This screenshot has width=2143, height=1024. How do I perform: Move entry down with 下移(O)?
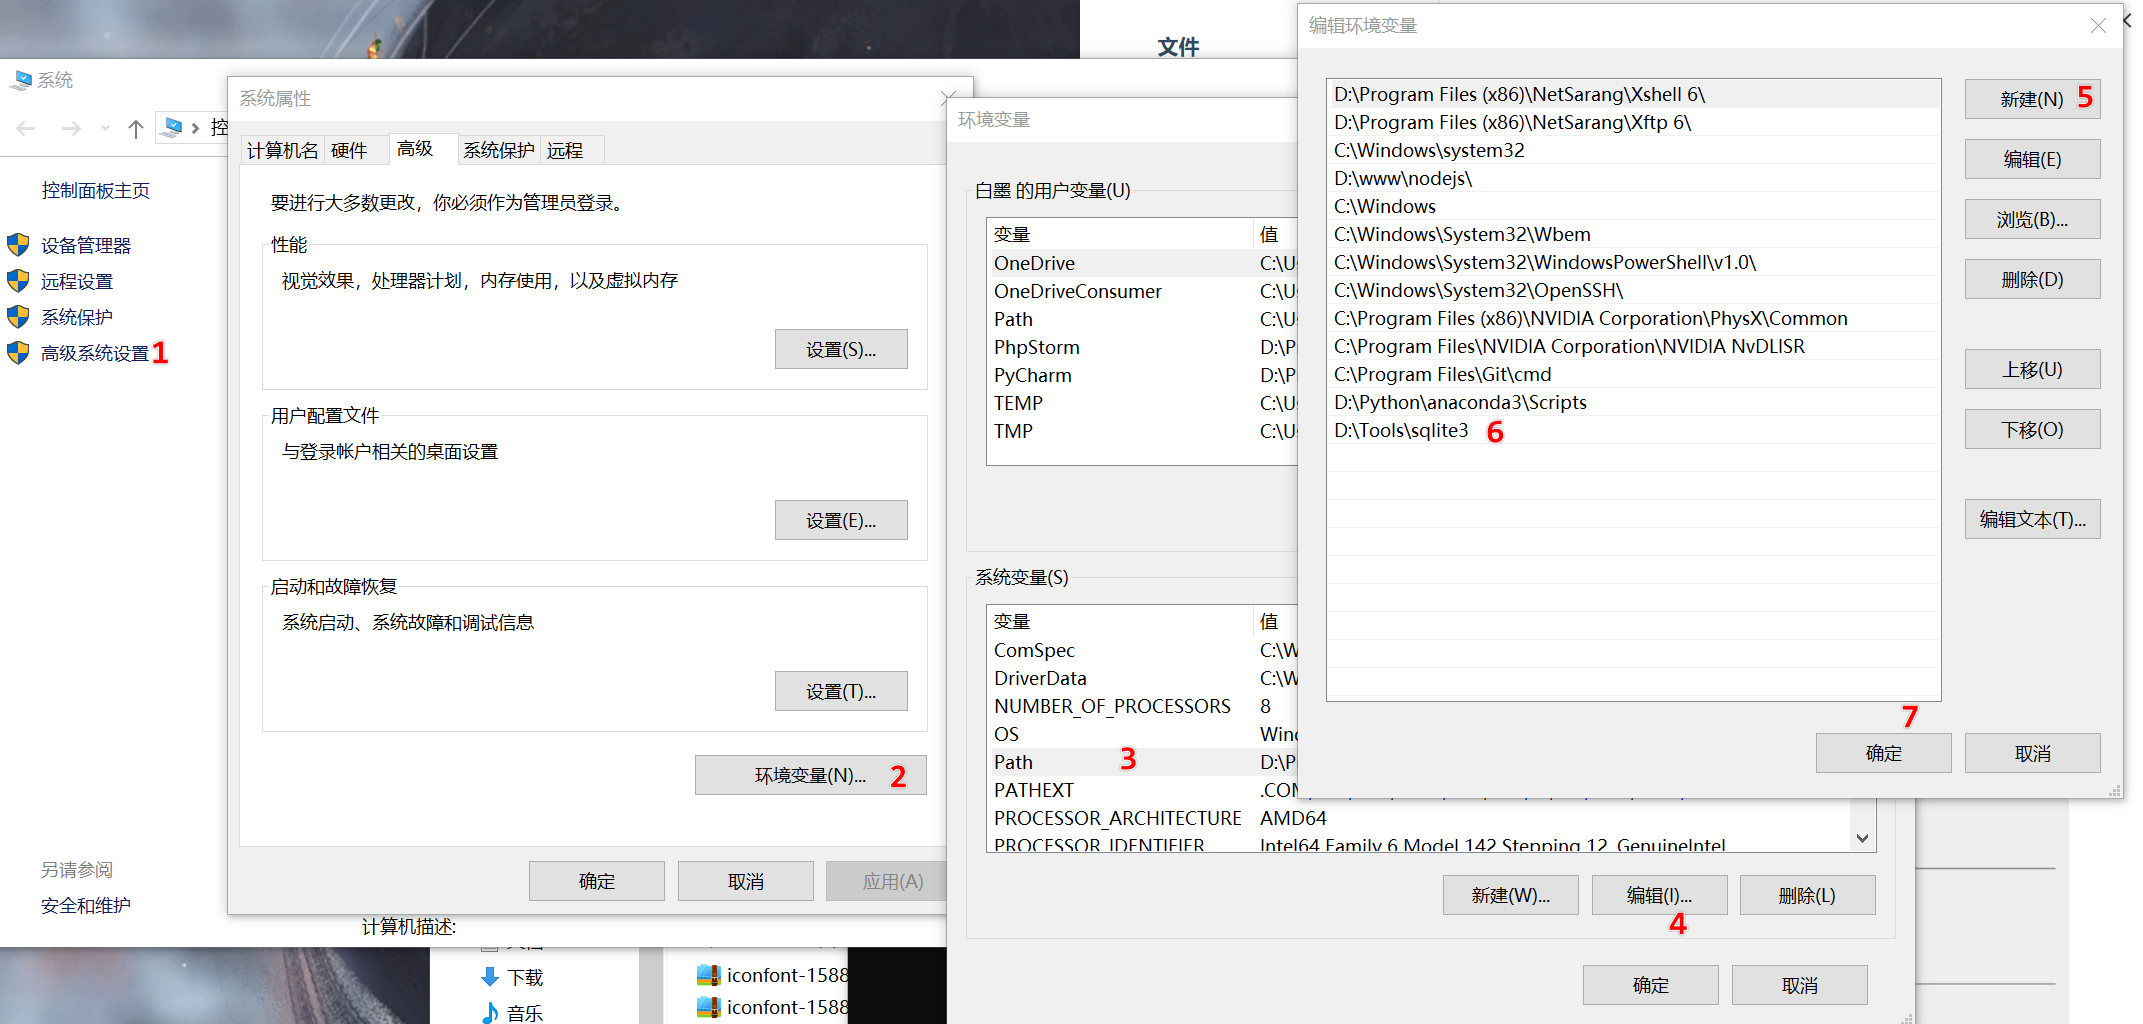coord(2032,429)
